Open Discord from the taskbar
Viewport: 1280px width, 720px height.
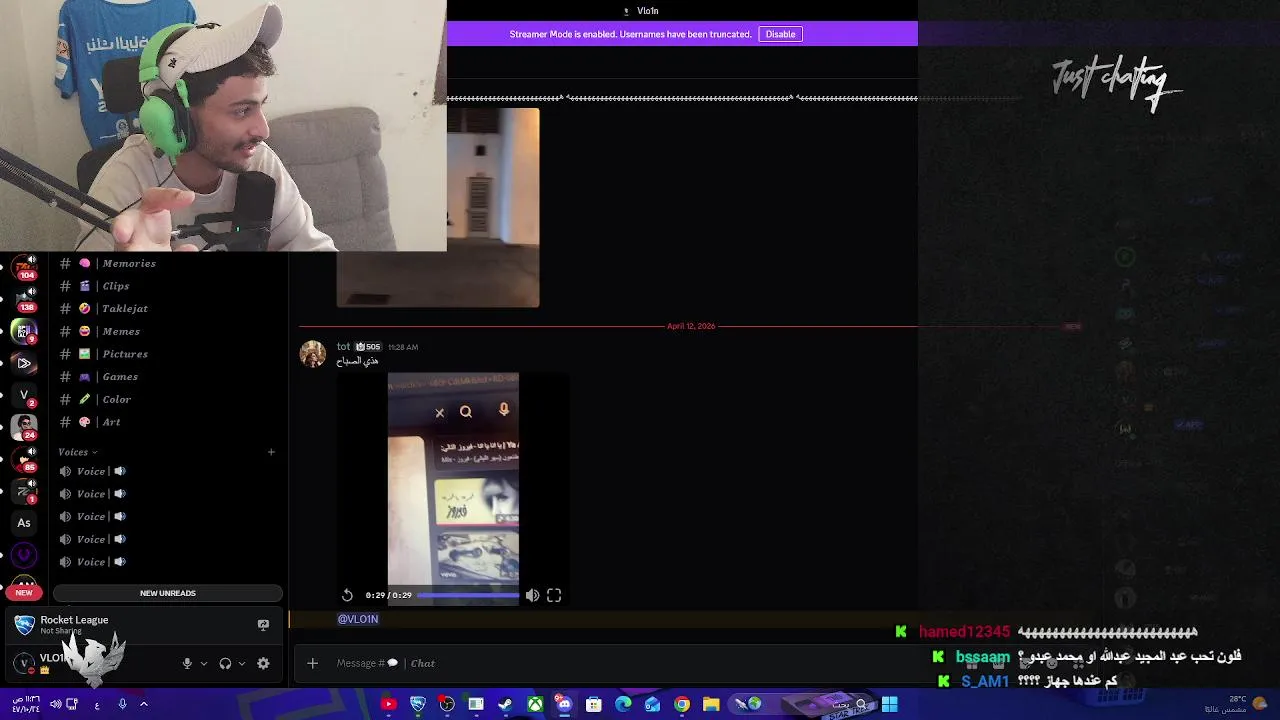pyautogui.click(x=564, y=704)
